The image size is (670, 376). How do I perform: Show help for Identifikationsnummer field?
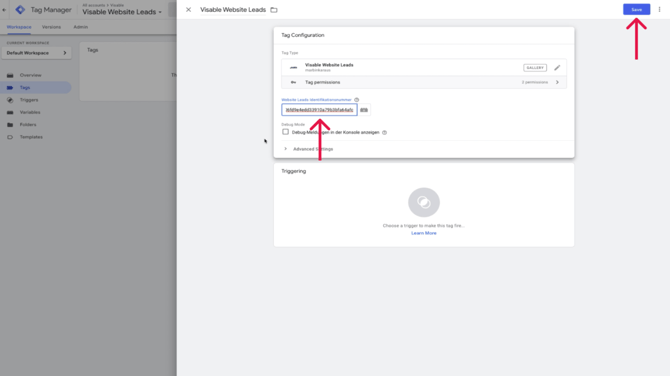point(357,100)
